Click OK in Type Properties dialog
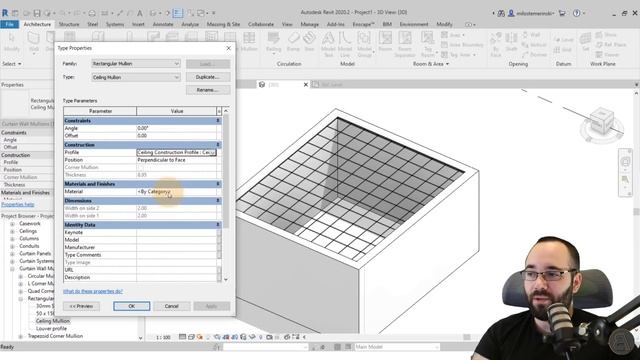640x360 pixels. point(131,306)
